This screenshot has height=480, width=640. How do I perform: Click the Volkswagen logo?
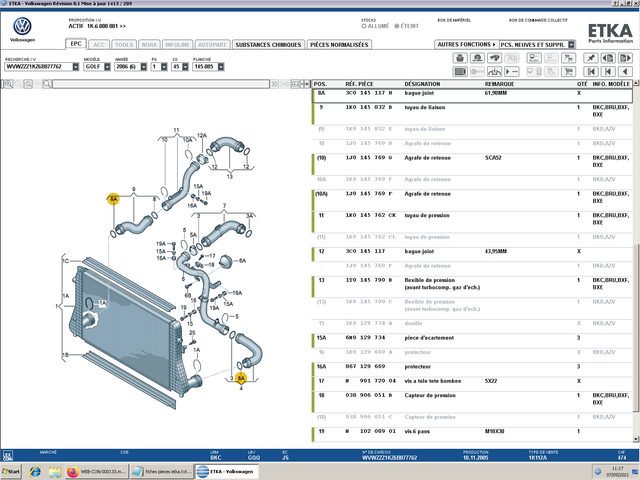pyautogui.click(x=22, y=27)
